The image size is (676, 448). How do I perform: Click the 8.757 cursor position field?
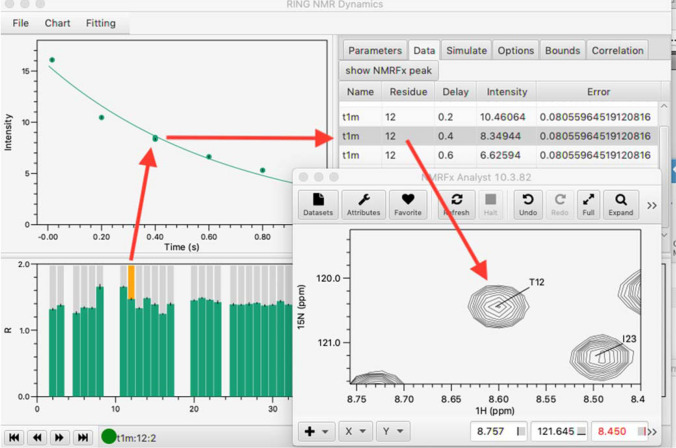(x=493, y=431)
